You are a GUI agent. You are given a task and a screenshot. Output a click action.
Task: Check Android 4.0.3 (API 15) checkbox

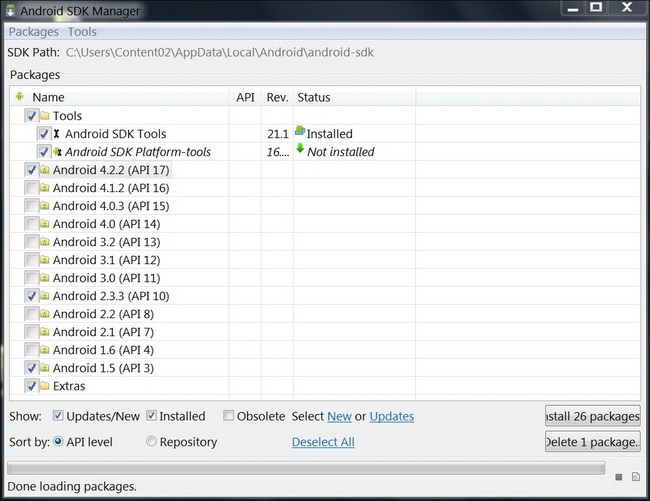click(31, 206)
